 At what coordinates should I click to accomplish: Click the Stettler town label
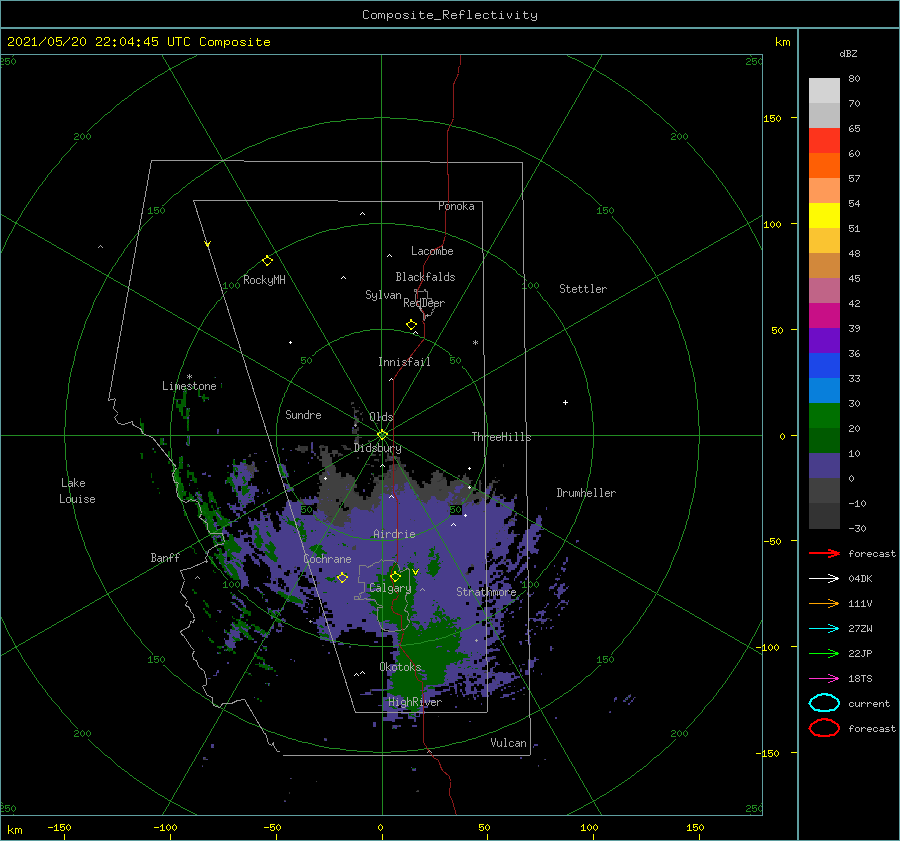click(583, 289)
